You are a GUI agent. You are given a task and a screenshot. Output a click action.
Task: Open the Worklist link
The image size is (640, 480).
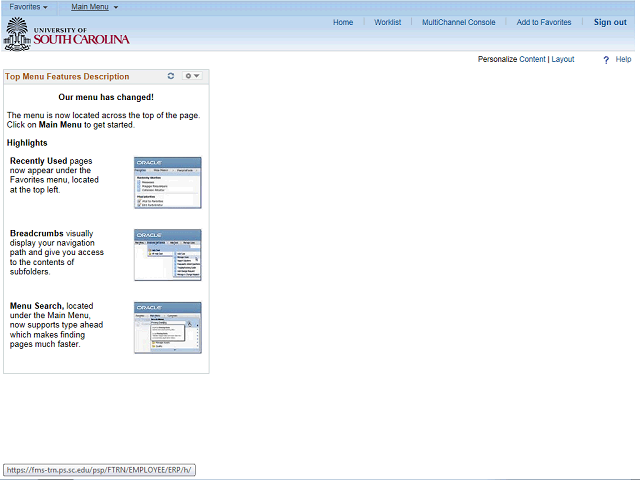click(387, 22)
